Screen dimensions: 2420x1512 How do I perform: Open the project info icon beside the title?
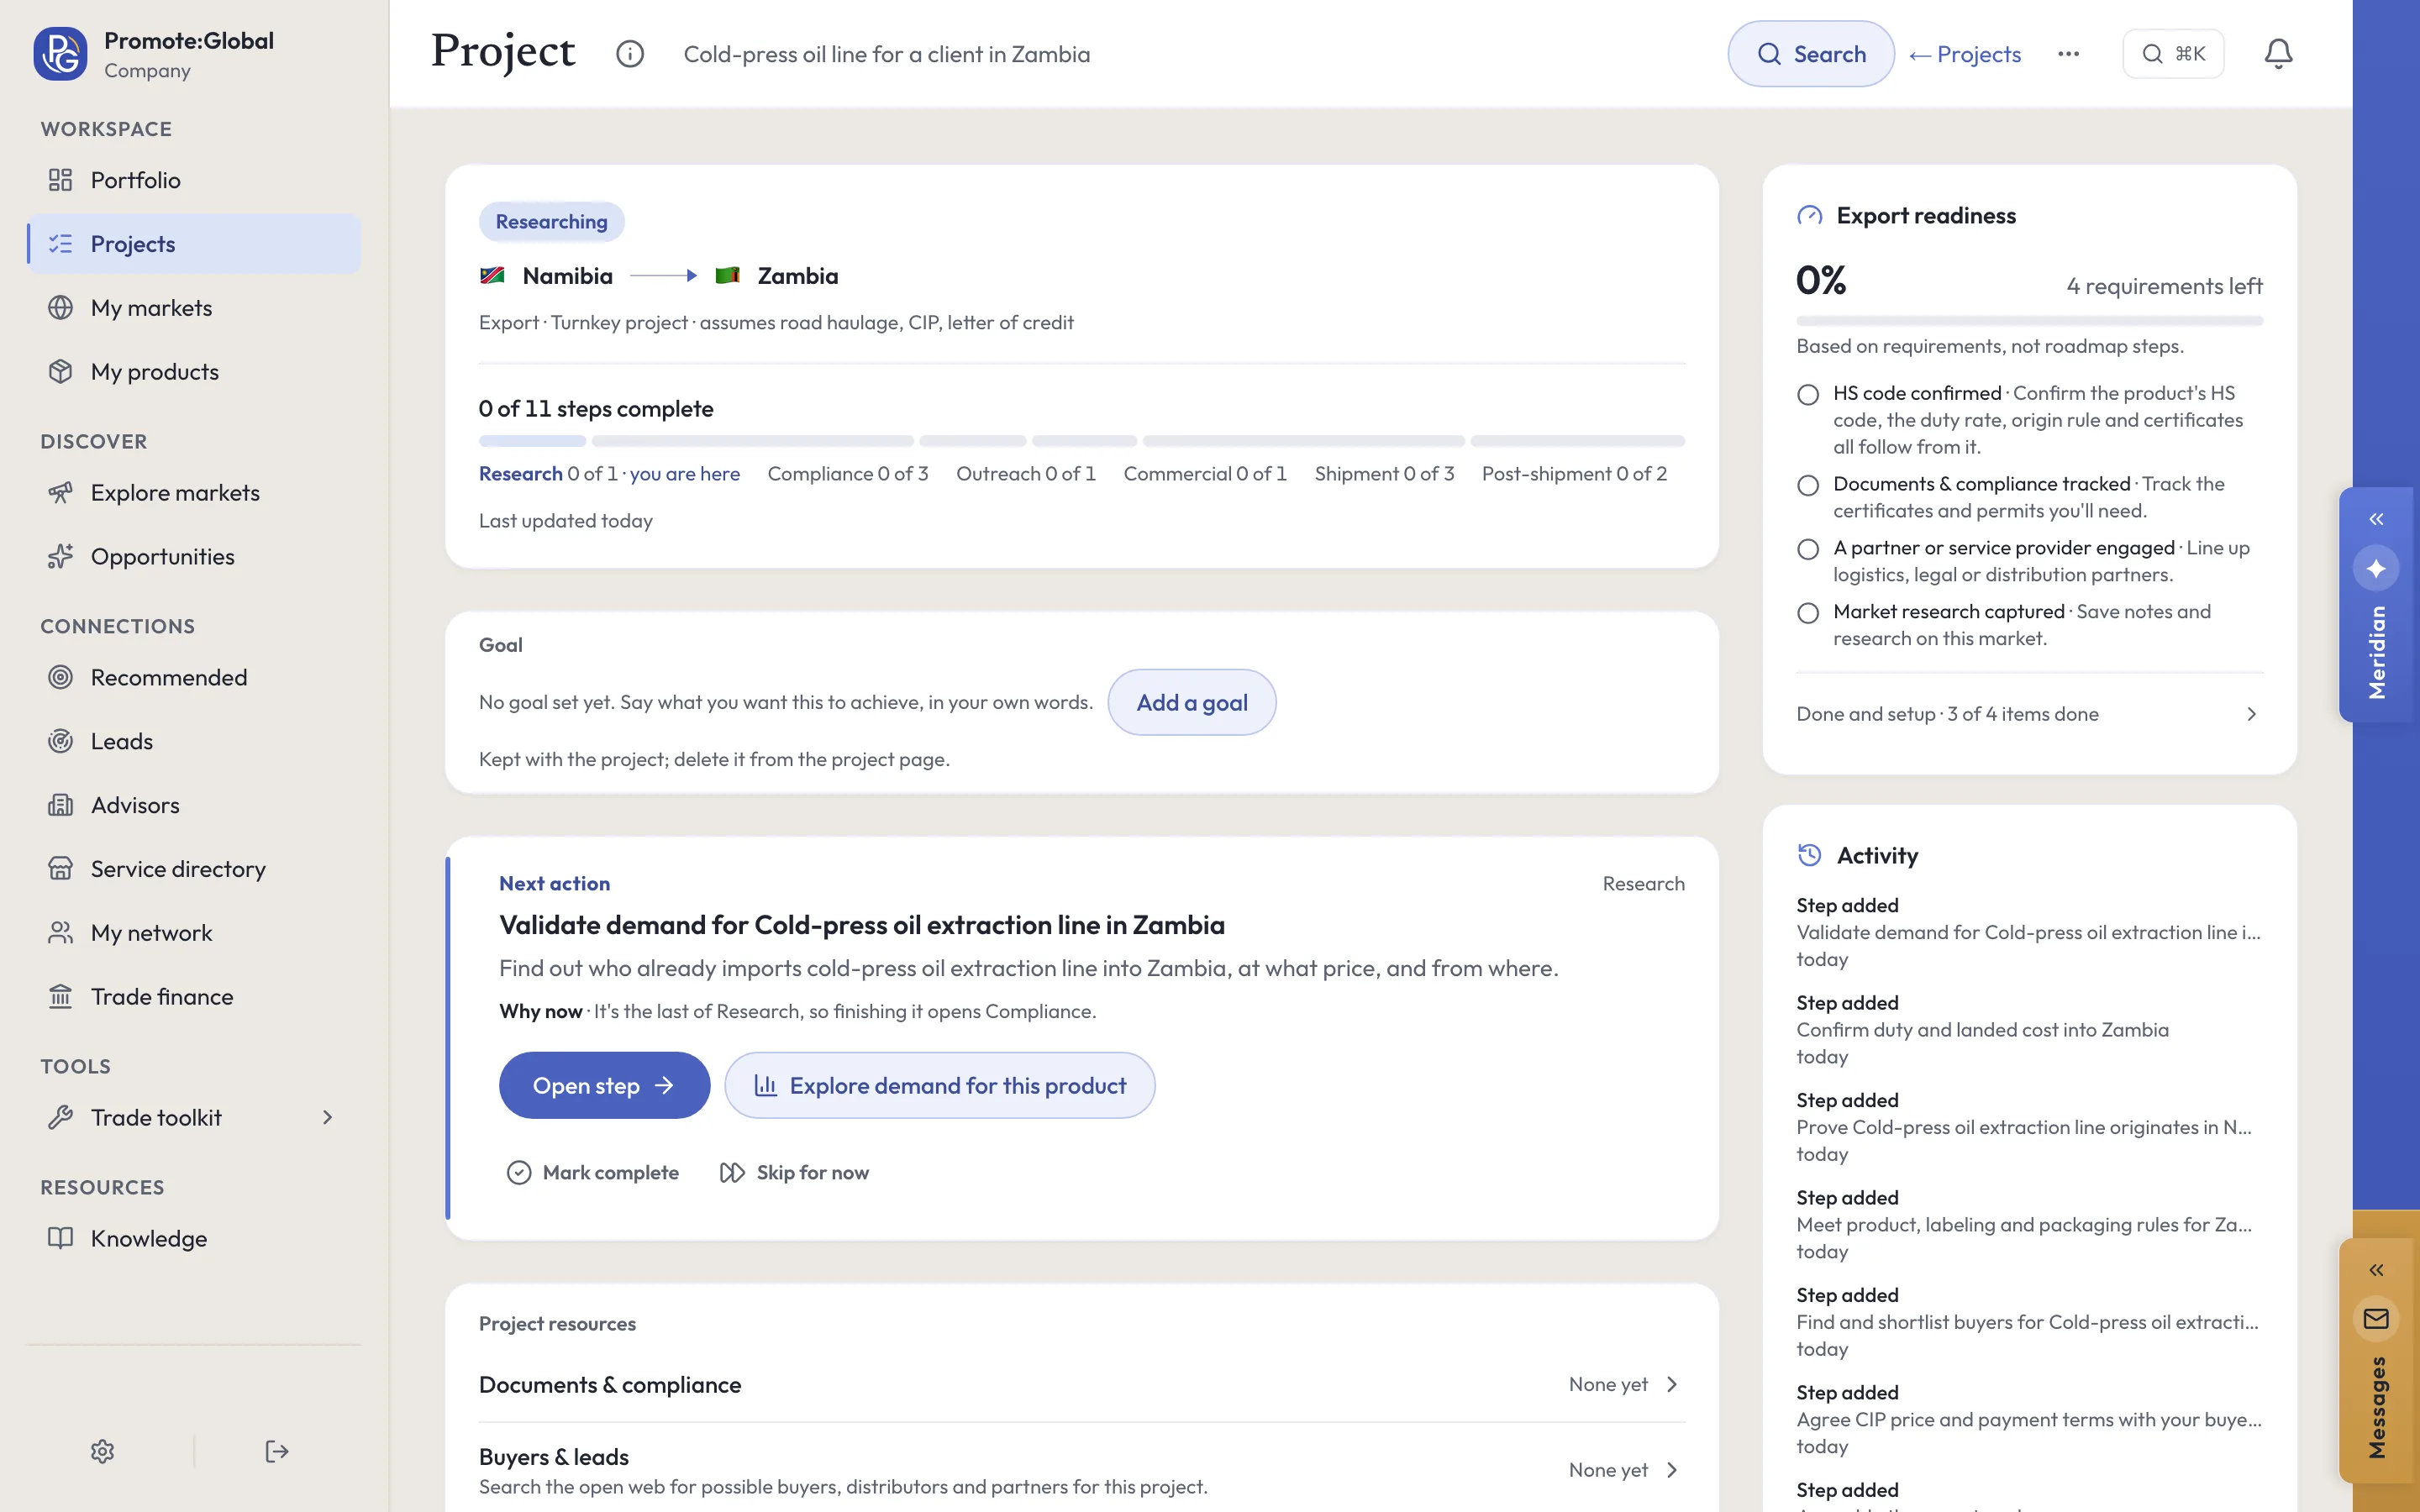click(x=630, y=54)
